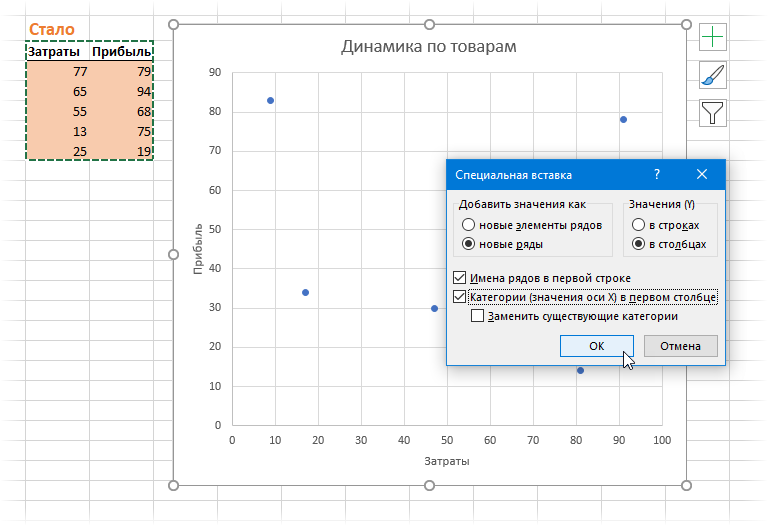Viewport: 768px width, 526px height.
Task: Select cell with value 55
Action: pyautogui.click(x=58, y=112)
